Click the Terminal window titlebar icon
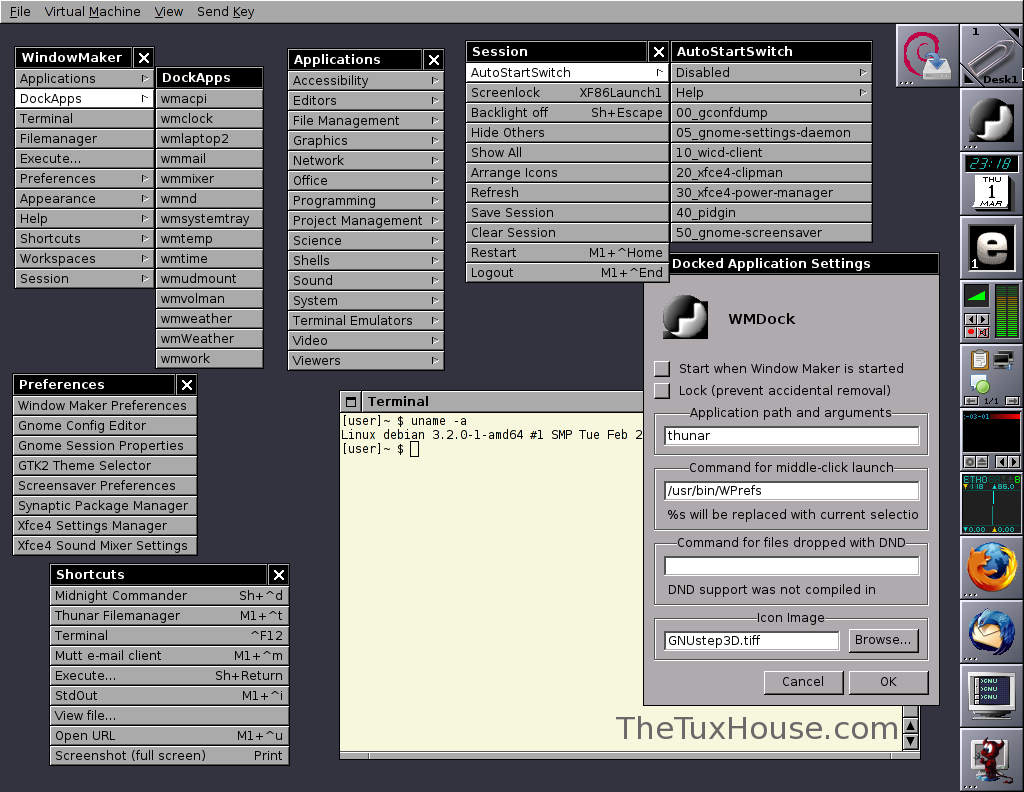The image size is (1024, 792). (351, 402)
